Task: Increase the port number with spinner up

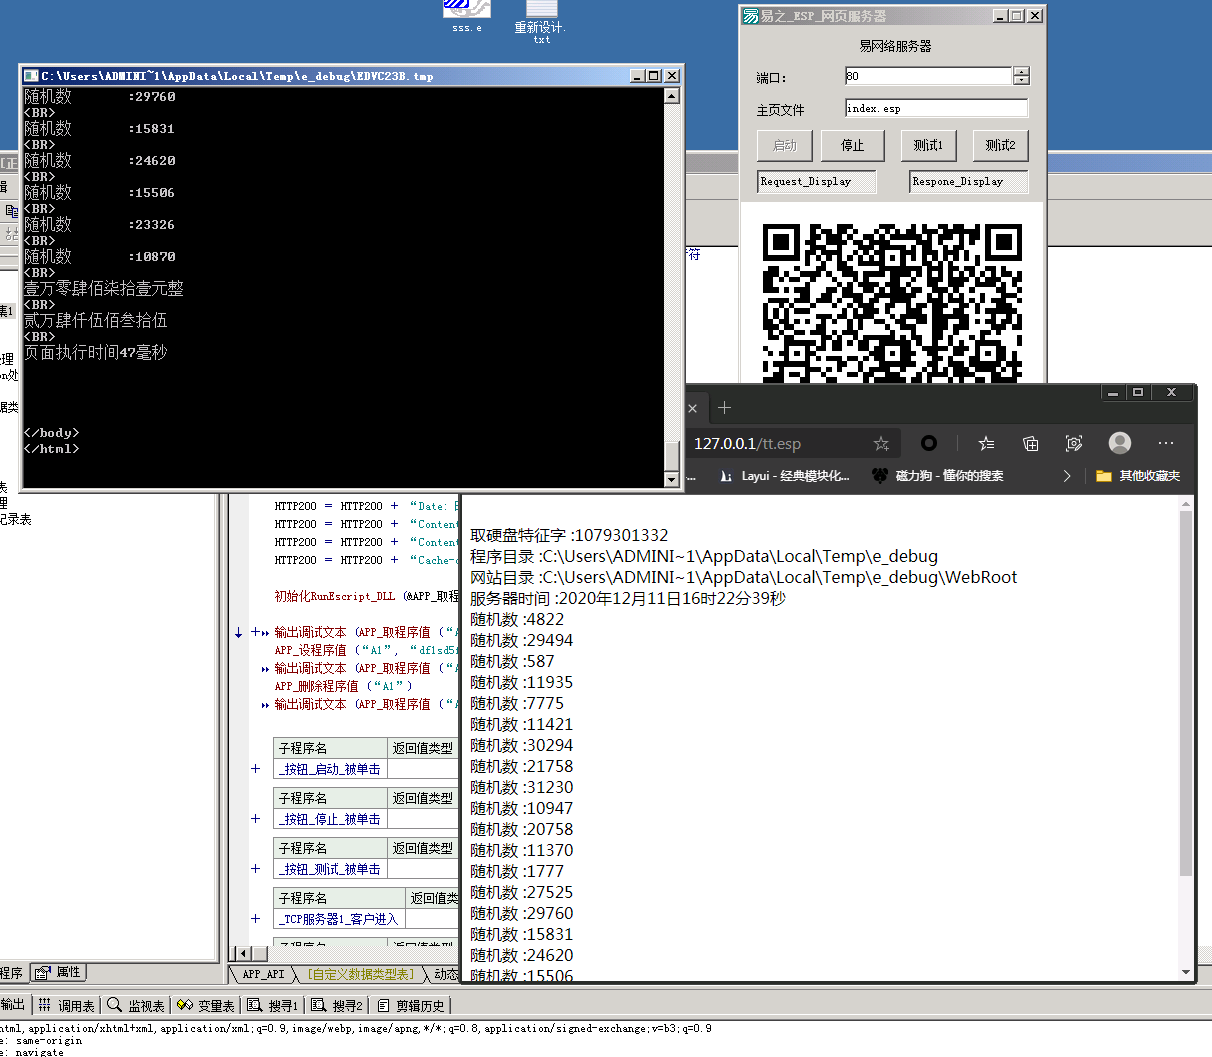Action: pyautogui.click(x=1021, y=71)
